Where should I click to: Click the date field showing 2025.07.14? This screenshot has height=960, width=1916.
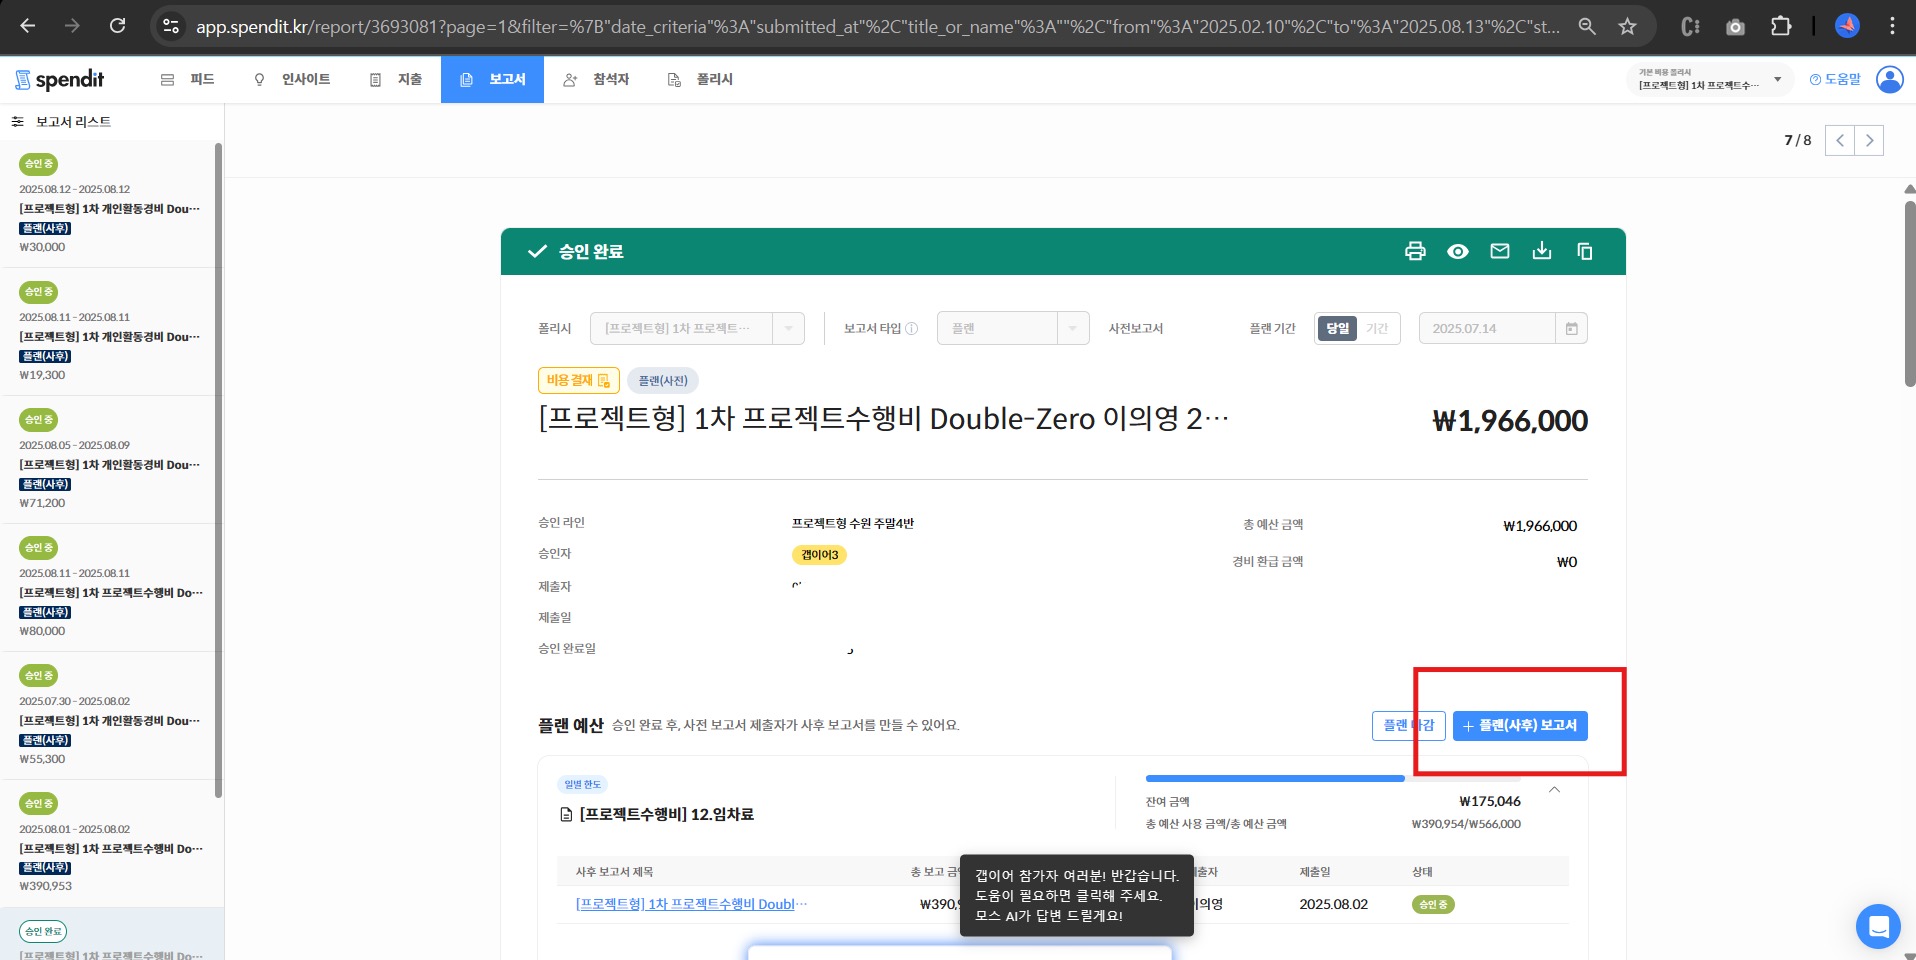[x=1503, y=328]
